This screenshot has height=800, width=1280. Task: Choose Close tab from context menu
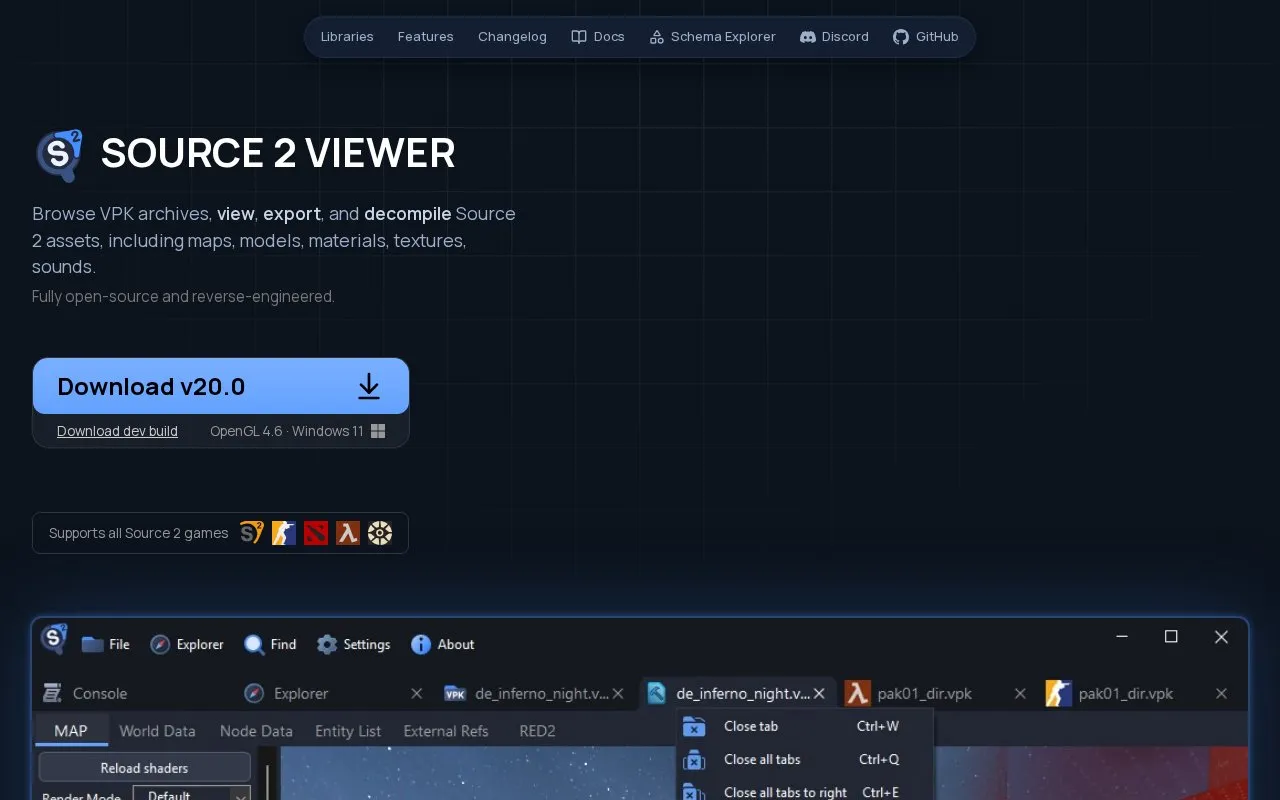tap(805, 726)
